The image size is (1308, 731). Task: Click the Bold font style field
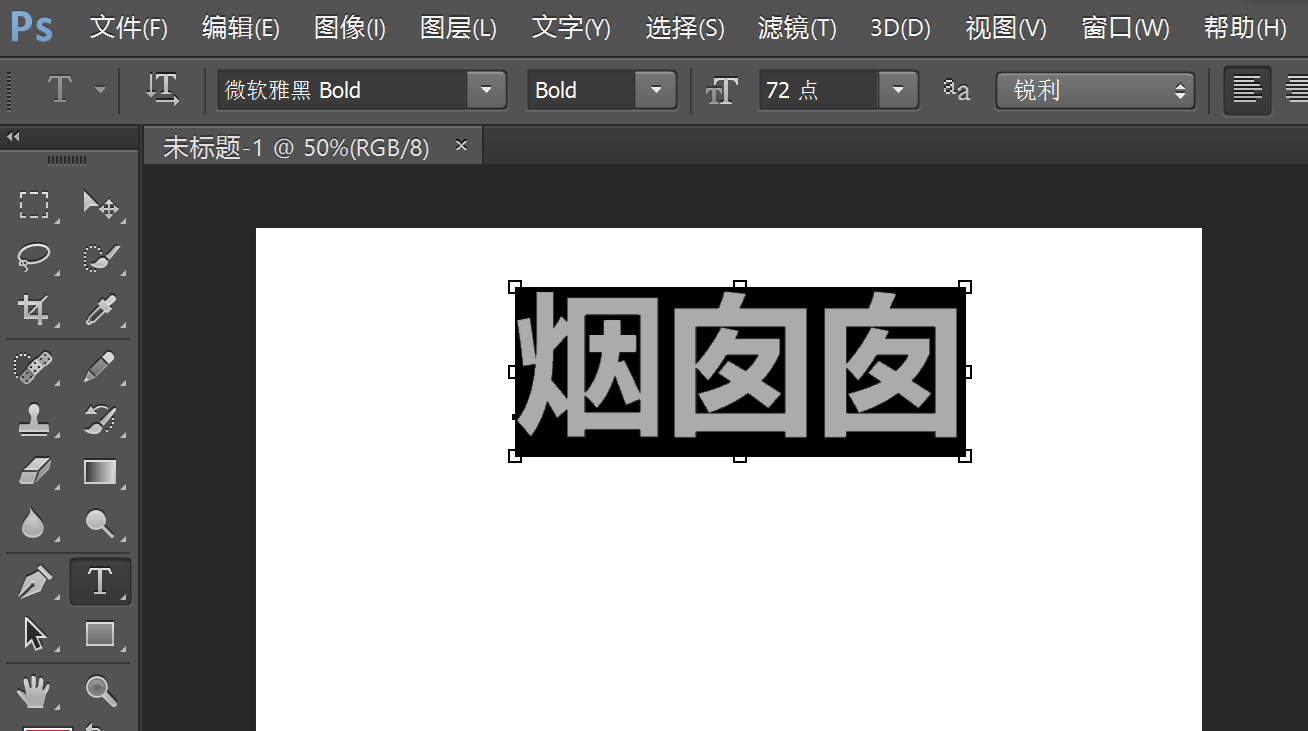582,90
